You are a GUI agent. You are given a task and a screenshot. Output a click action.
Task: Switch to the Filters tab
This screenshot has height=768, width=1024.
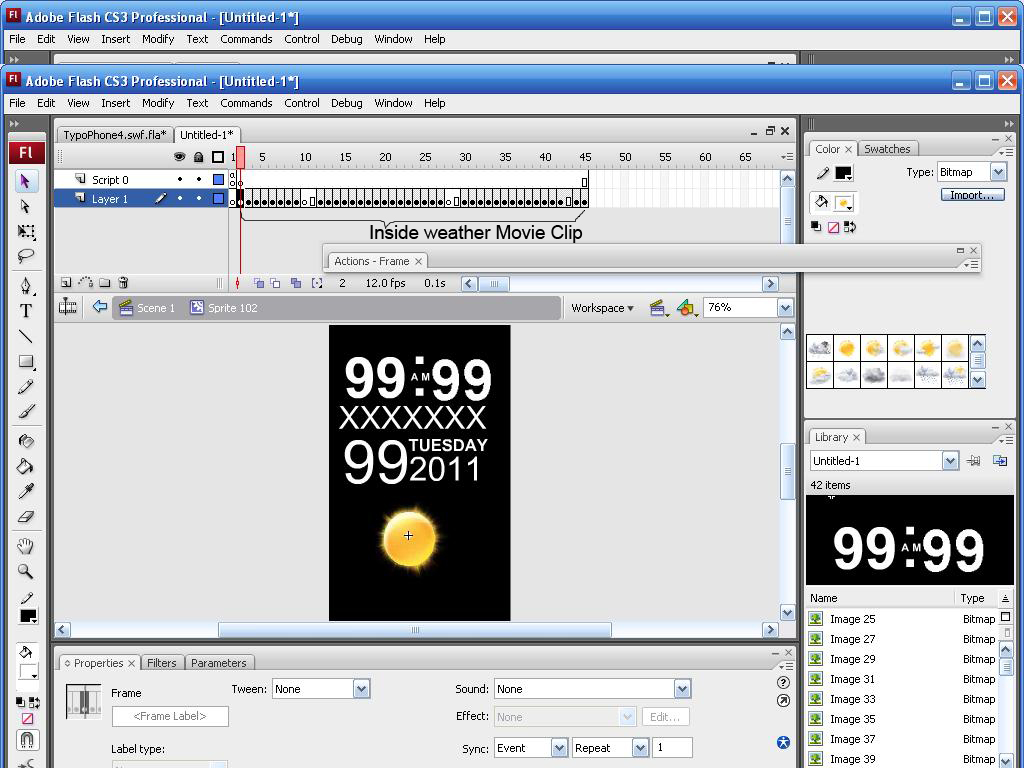tap(161, 663)
